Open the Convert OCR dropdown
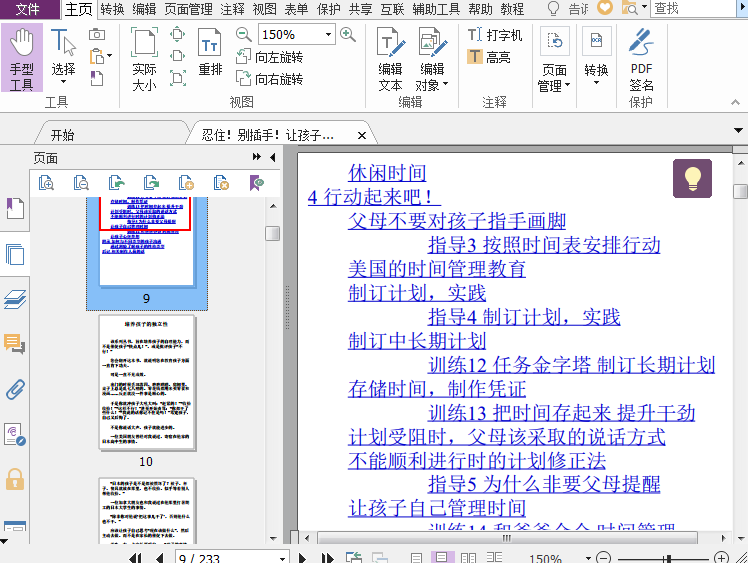 [596, 56]
